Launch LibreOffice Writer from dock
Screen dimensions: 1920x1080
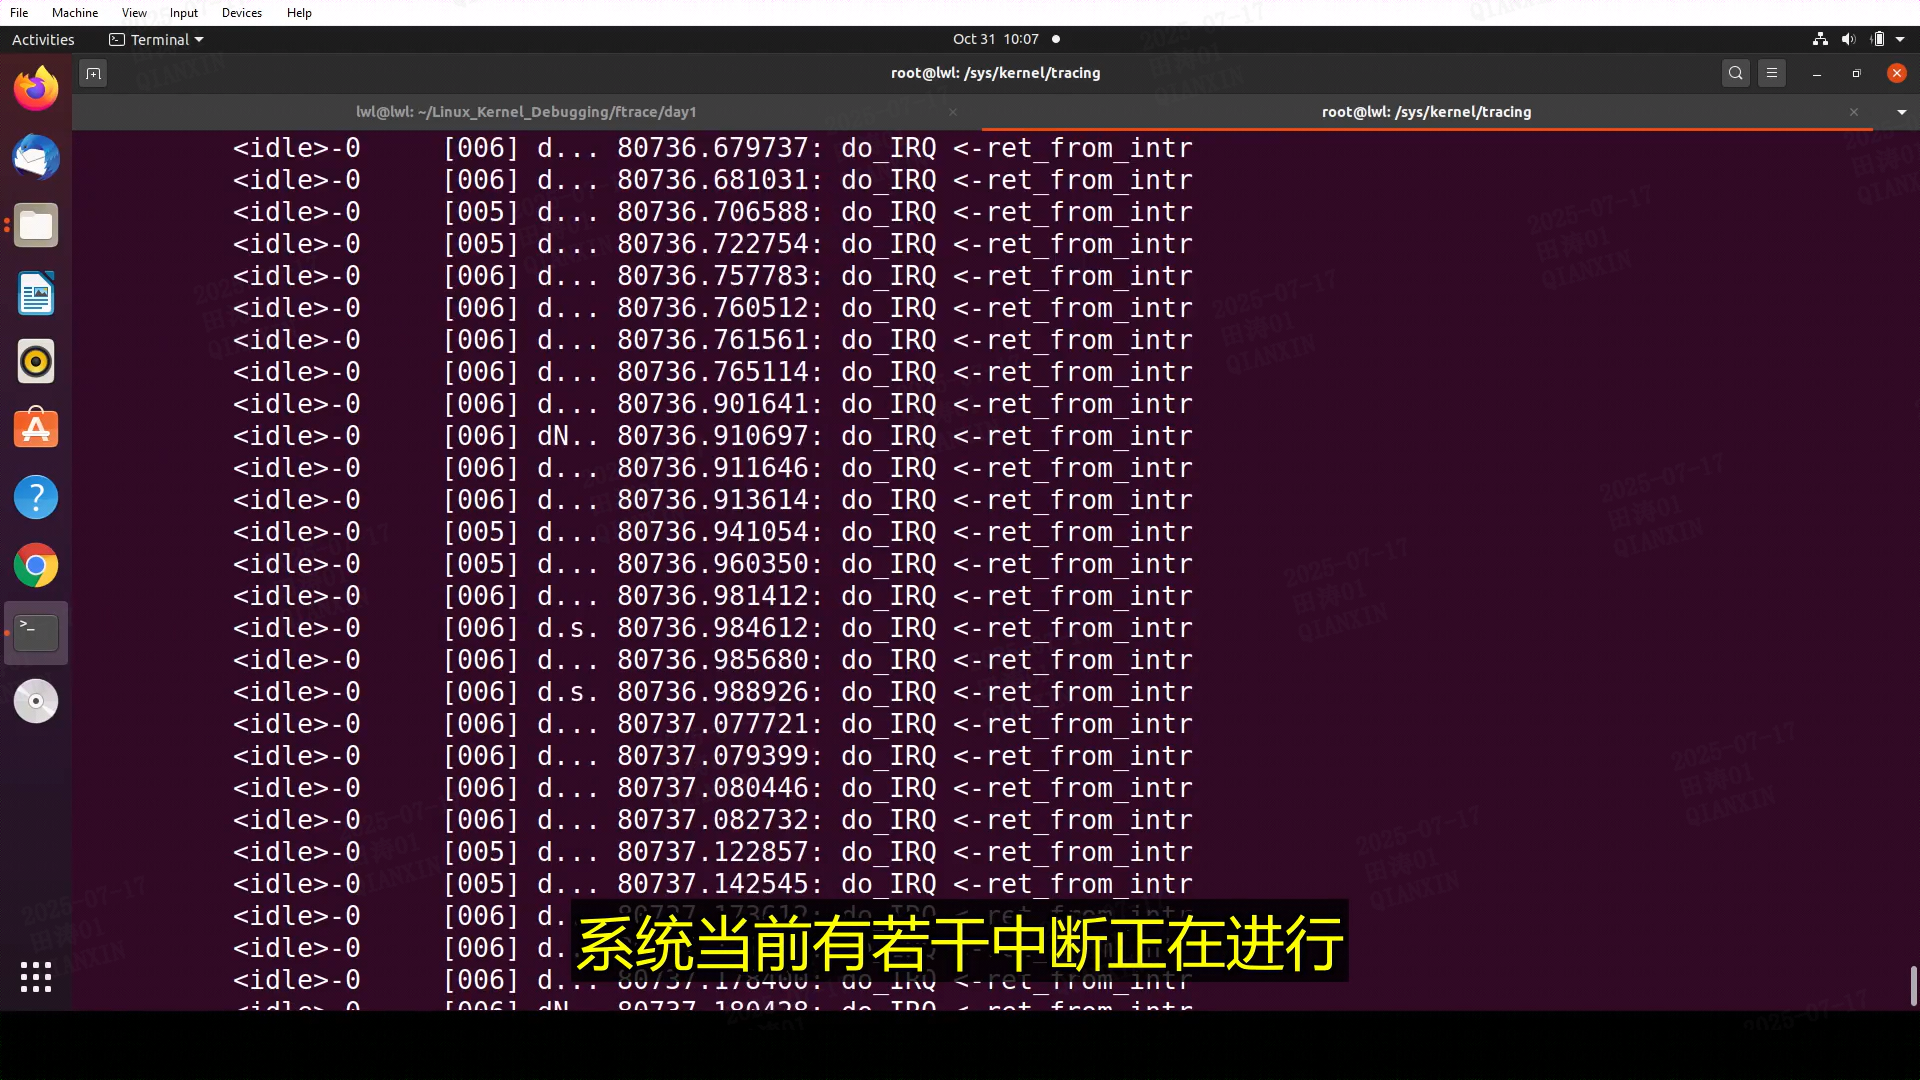(36, 294)
